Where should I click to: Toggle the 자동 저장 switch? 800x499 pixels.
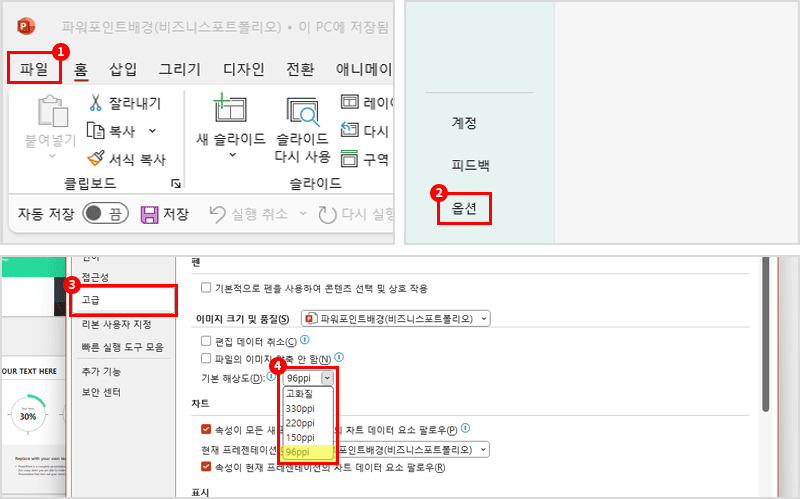tap(105, 213)
